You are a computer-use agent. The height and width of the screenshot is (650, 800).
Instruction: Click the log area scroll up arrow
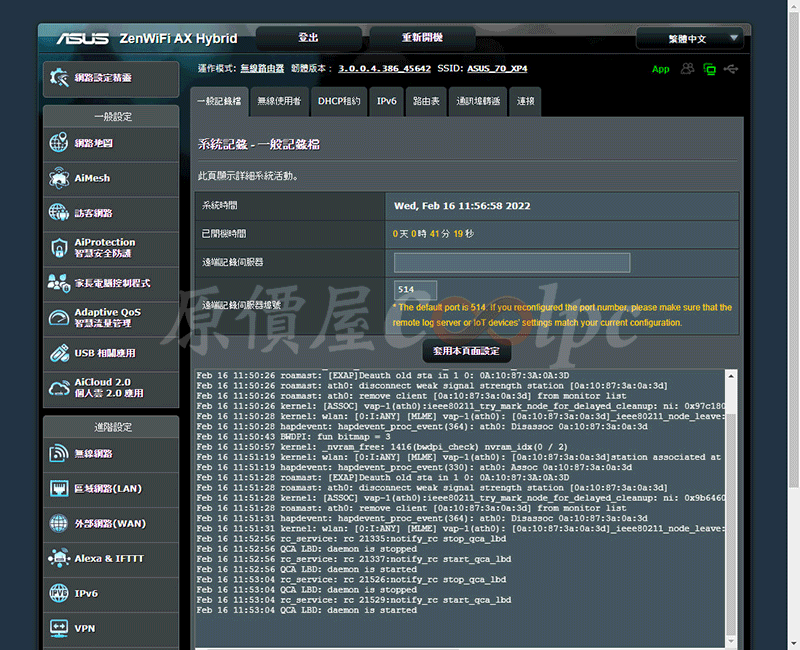(x=731, y=376)
